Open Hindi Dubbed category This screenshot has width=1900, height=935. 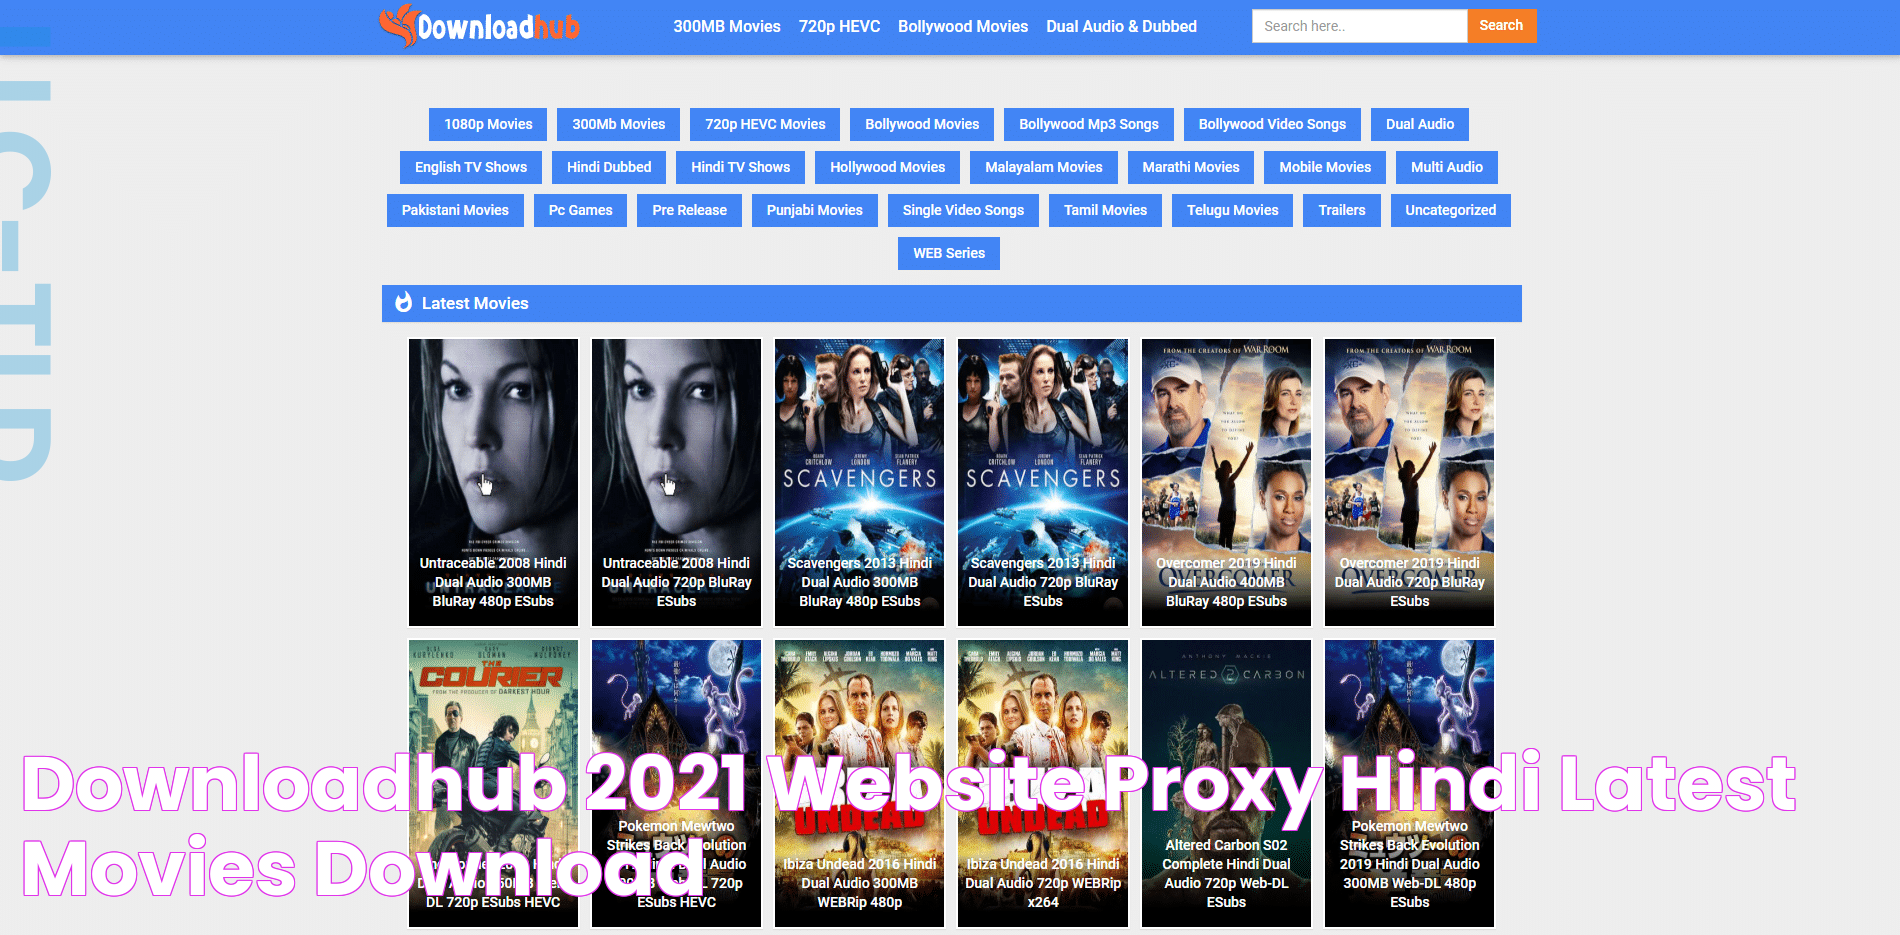click(x=609, y=167)
